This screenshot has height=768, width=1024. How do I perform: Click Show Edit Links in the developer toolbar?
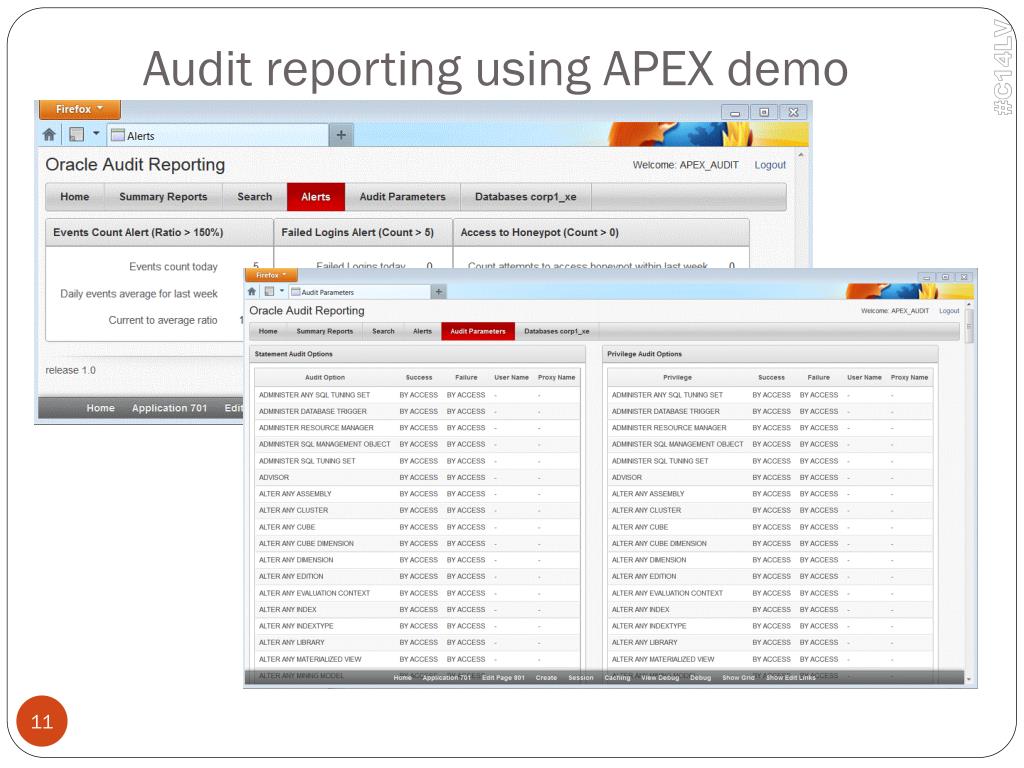[790, 677]
